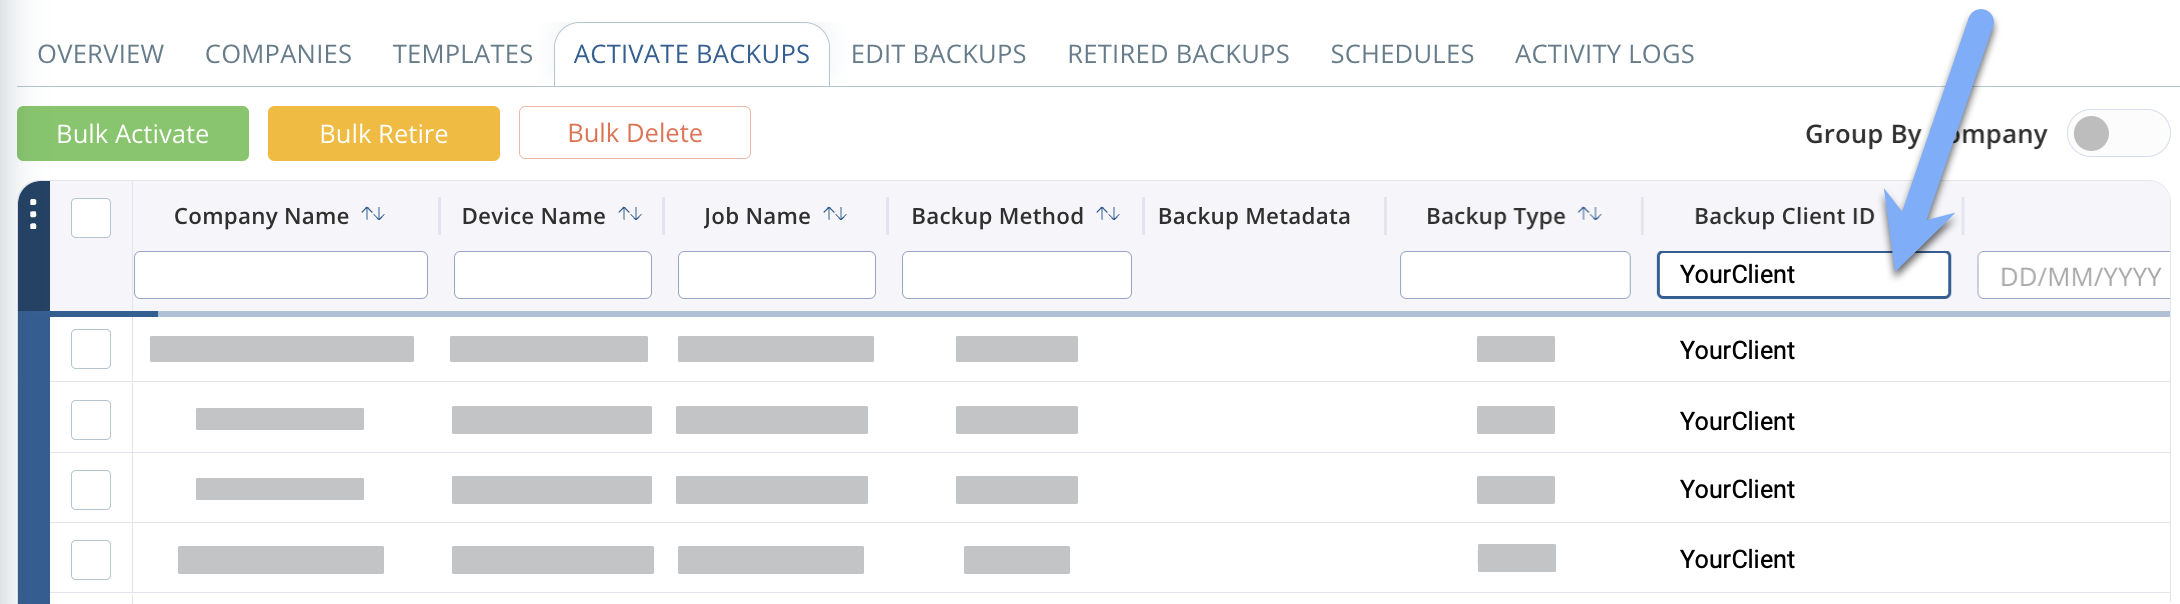Focus the Backup Client ID filter field
Screen dimensions: 2180x604
1802,275
